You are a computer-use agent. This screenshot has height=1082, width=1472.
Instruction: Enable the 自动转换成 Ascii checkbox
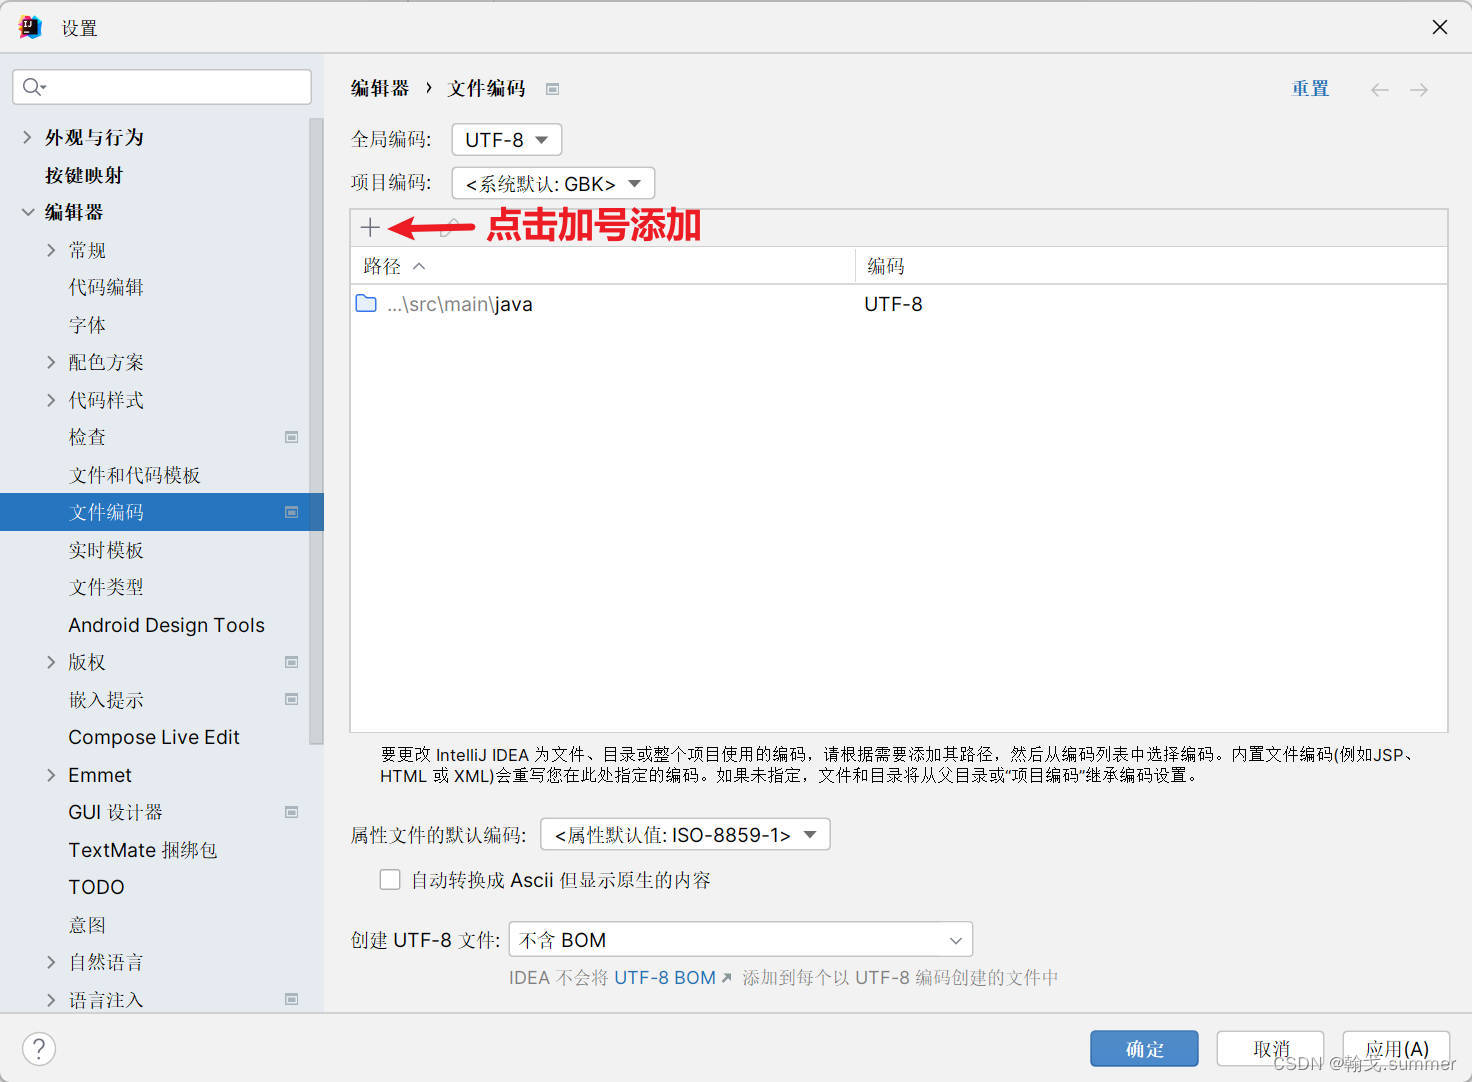pyautogui.click(x=390, y=879)
